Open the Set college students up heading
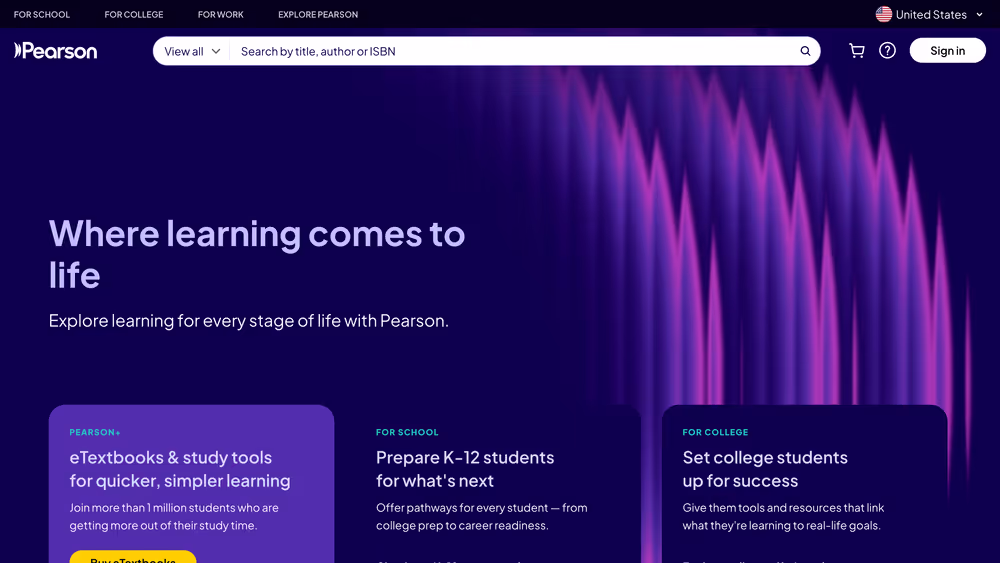 (765, 469)
